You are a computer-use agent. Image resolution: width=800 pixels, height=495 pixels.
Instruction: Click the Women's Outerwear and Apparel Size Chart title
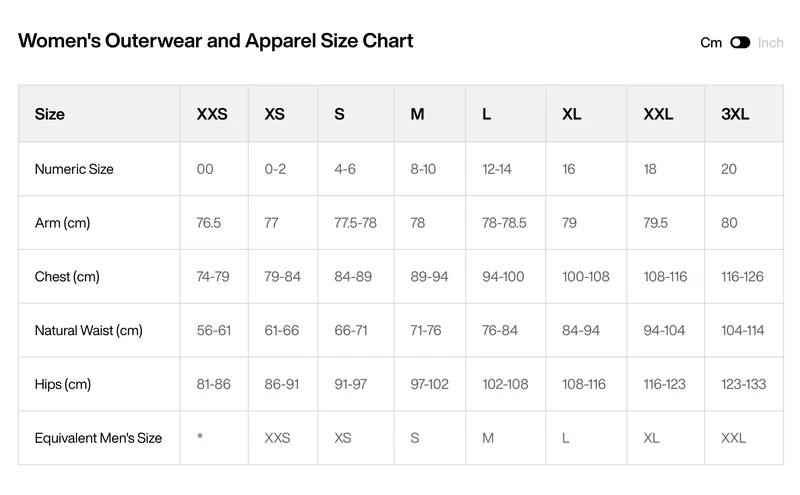[x=215, y=41]
